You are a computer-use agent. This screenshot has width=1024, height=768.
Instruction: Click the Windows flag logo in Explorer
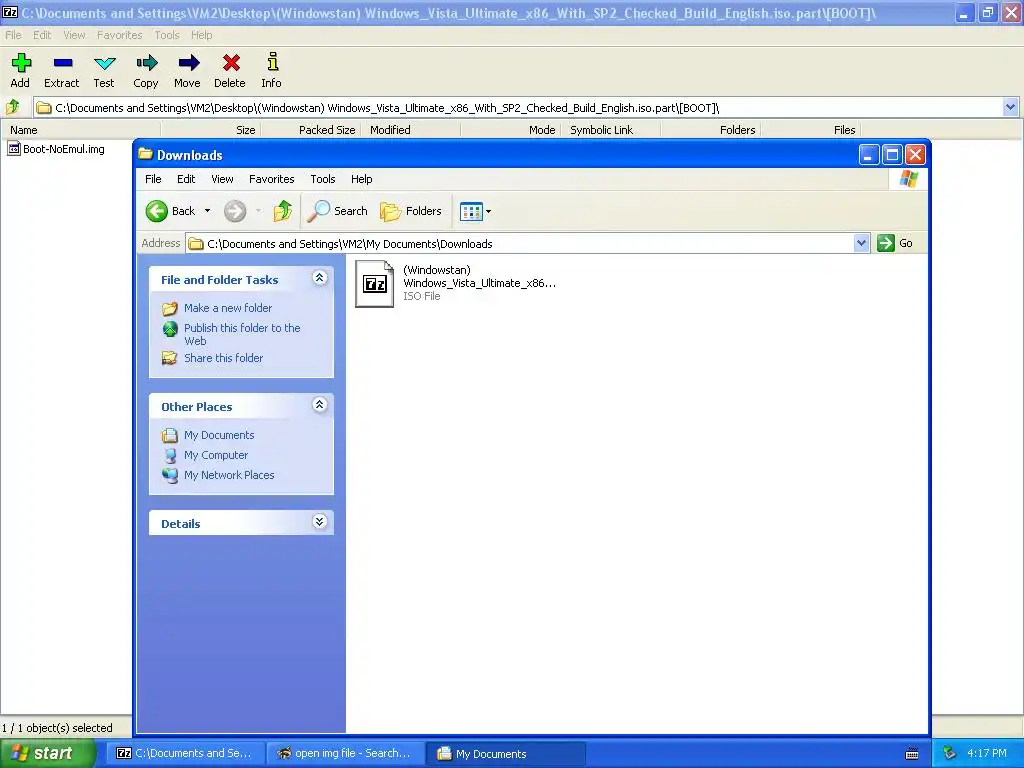click(908, 179)
